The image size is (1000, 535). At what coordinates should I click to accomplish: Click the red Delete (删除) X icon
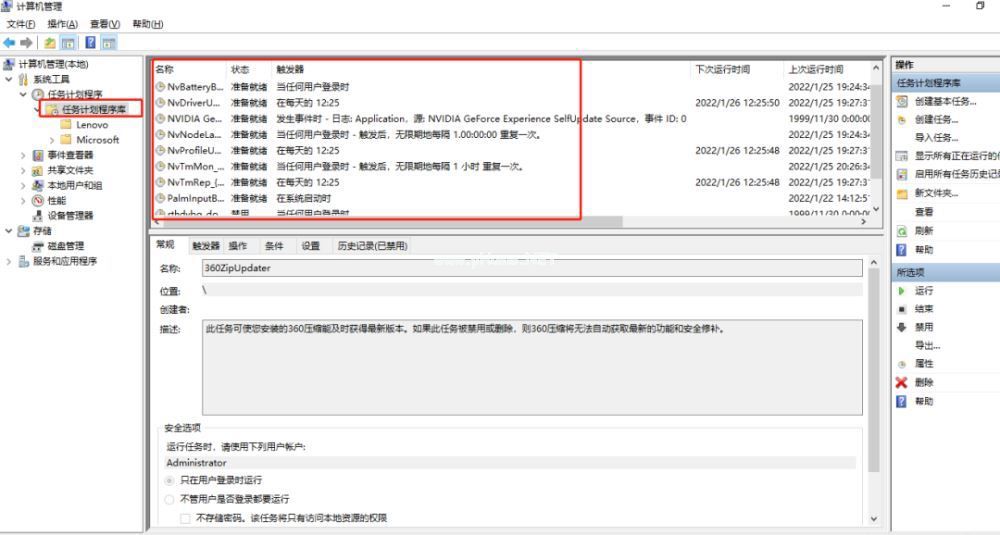coord(902,383)
